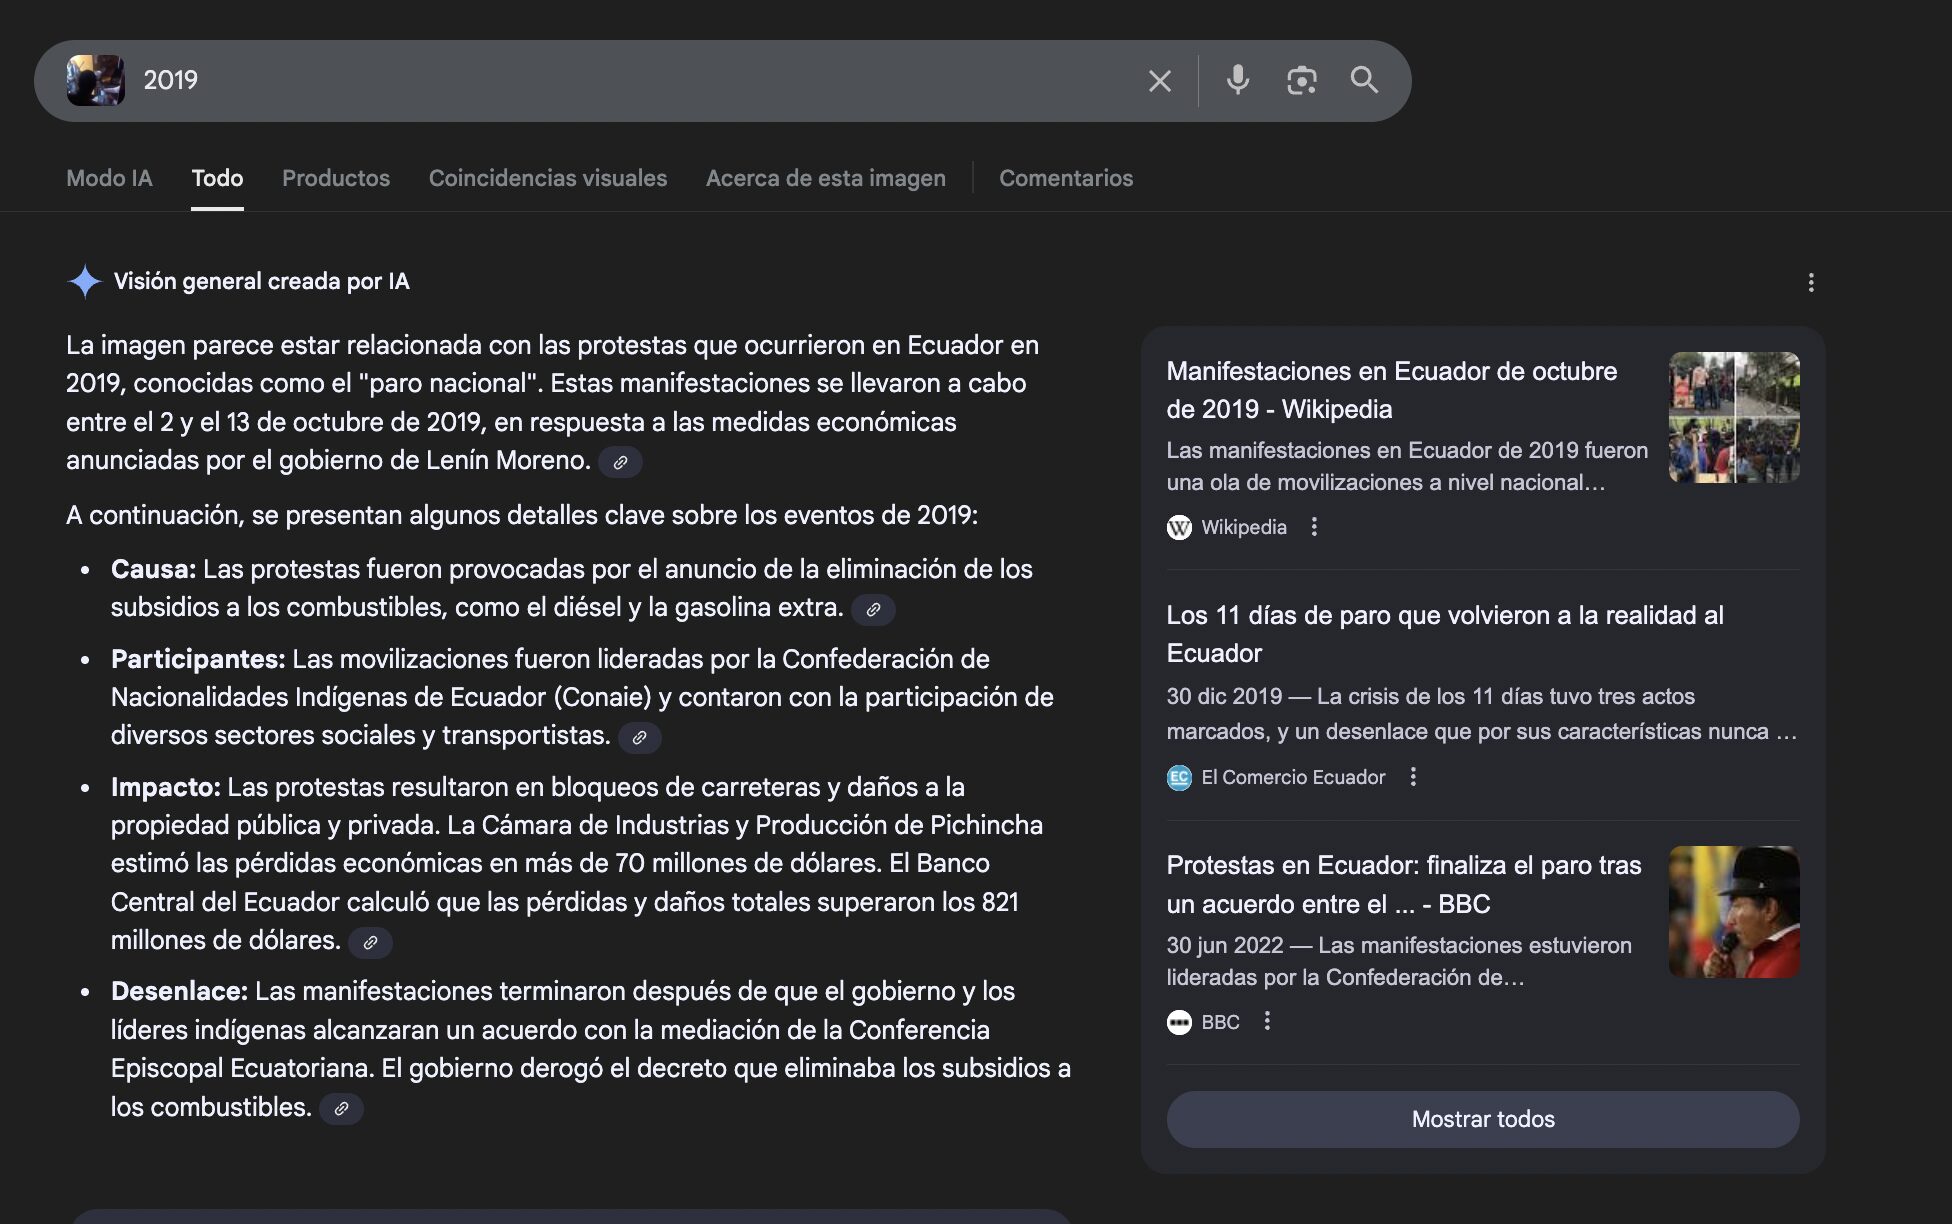Open the source link icon after Lenín Moreno paragraph
The image size is (1952, 1224).
coord(620,462)
